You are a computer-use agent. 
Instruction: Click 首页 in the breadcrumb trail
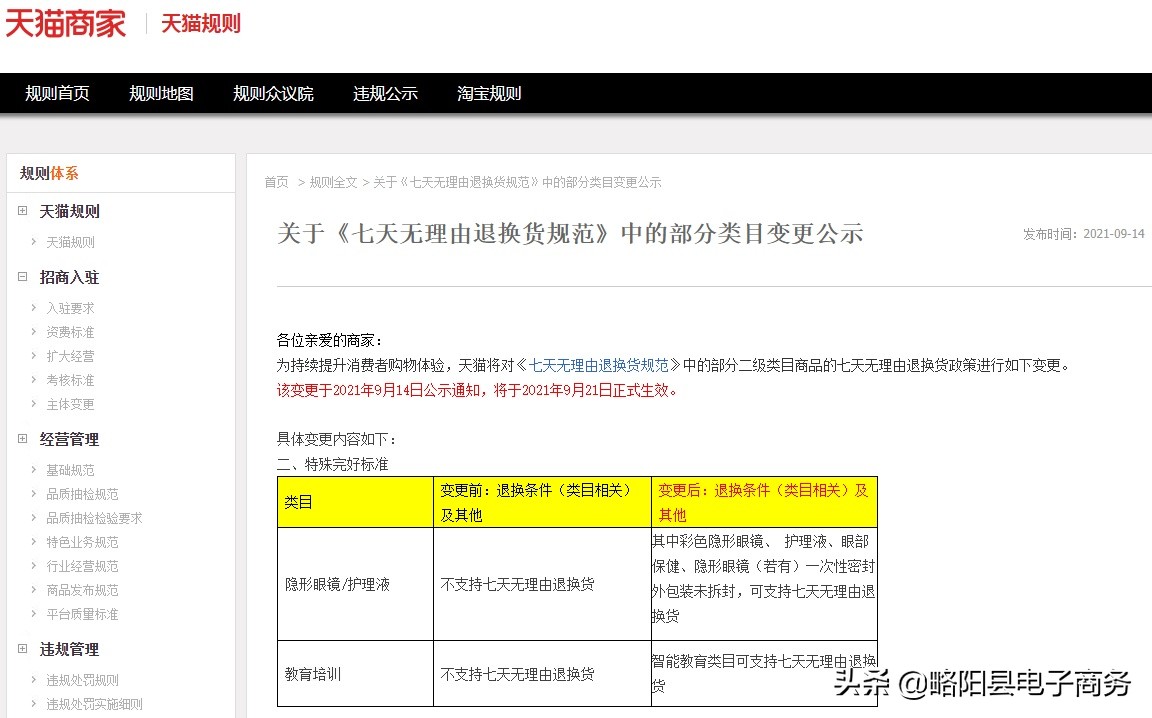point(276,182)
